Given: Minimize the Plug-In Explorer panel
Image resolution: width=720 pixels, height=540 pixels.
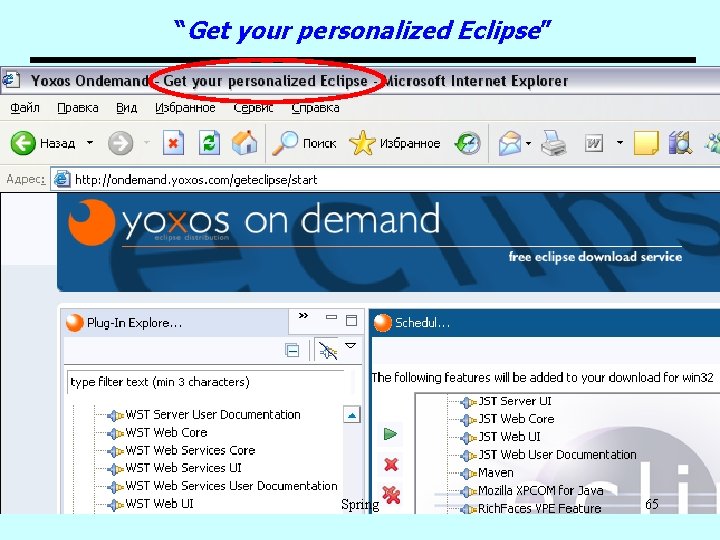Looking at the screenshot, I should 331,317.
